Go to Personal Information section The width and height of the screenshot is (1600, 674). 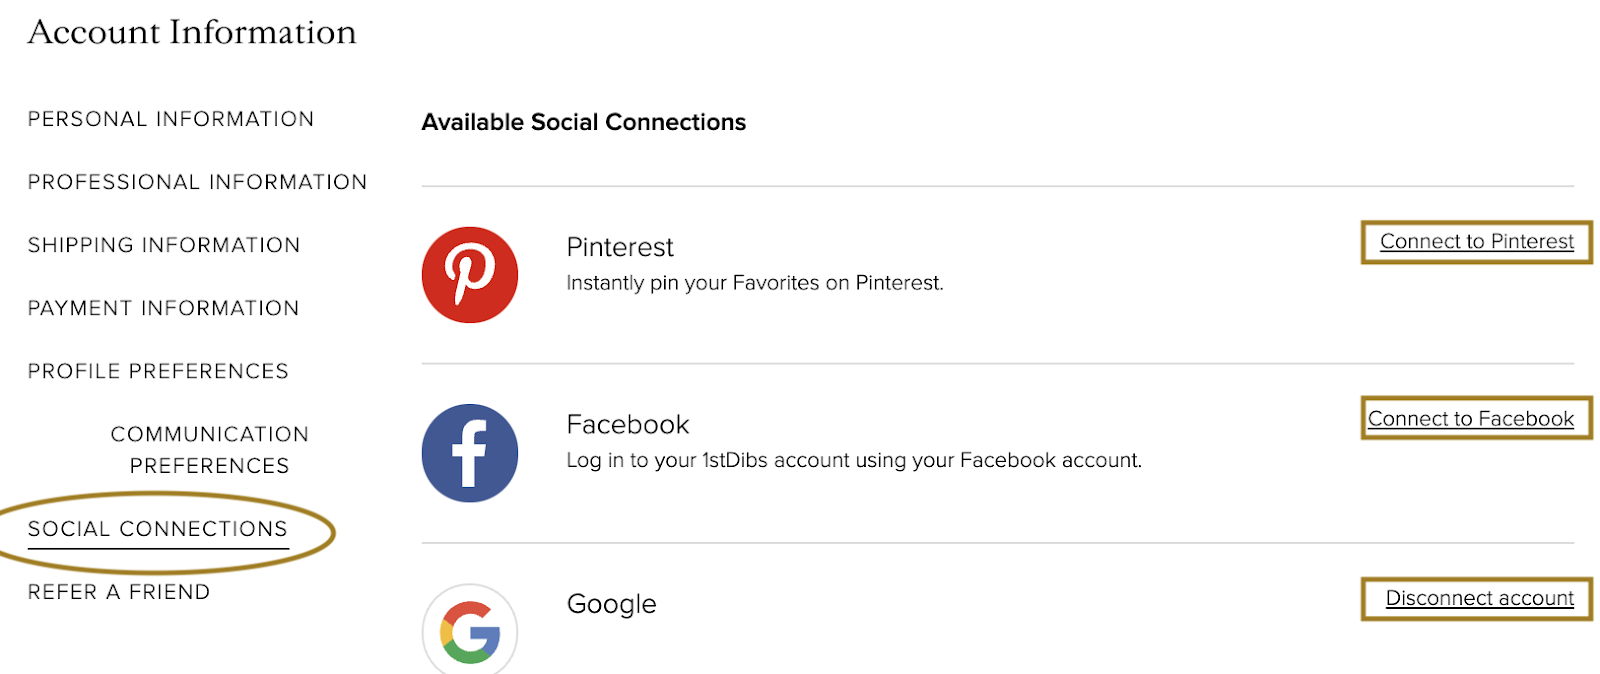pyautogui.click(x=171, y=119)
